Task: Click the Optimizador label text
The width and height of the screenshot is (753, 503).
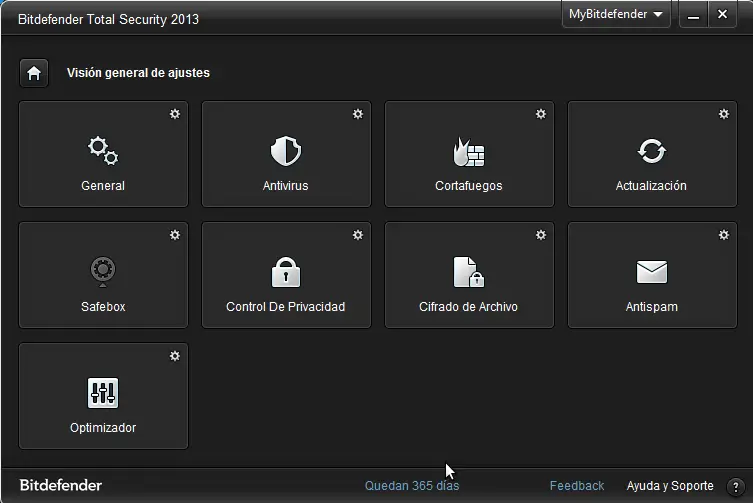Action: (x=103, y=428)
